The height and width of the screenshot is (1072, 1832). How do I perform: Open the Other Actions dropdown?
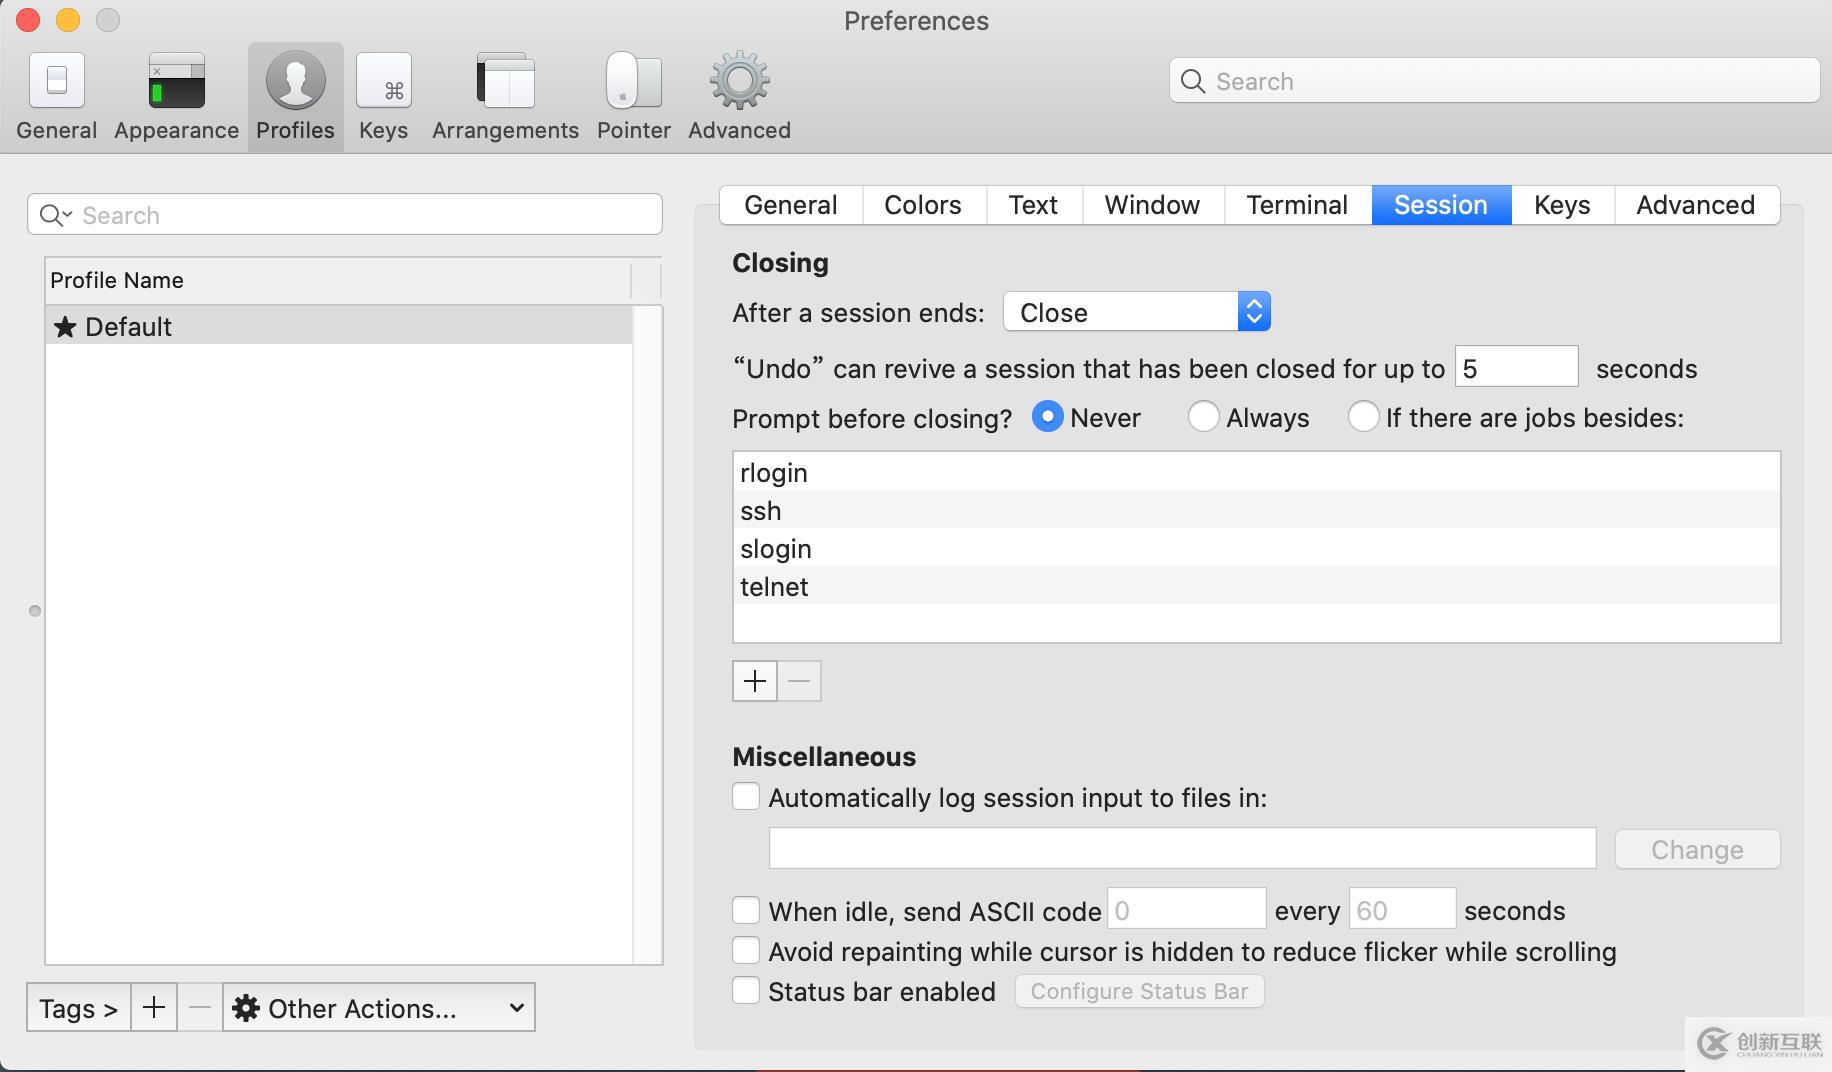coord(380,1008)
